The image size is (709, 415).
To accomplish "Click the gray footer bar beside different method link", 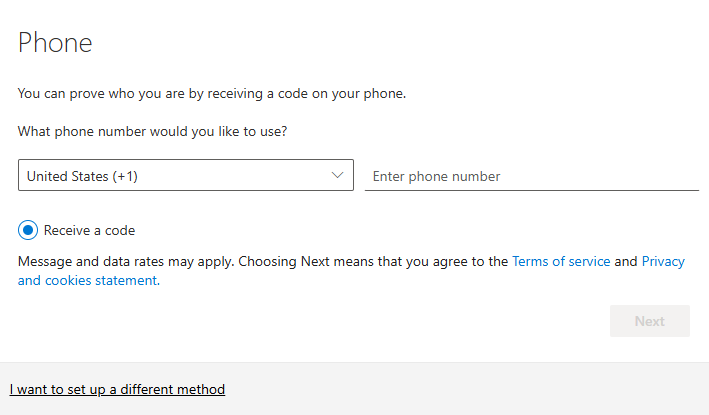I will 466,389.
